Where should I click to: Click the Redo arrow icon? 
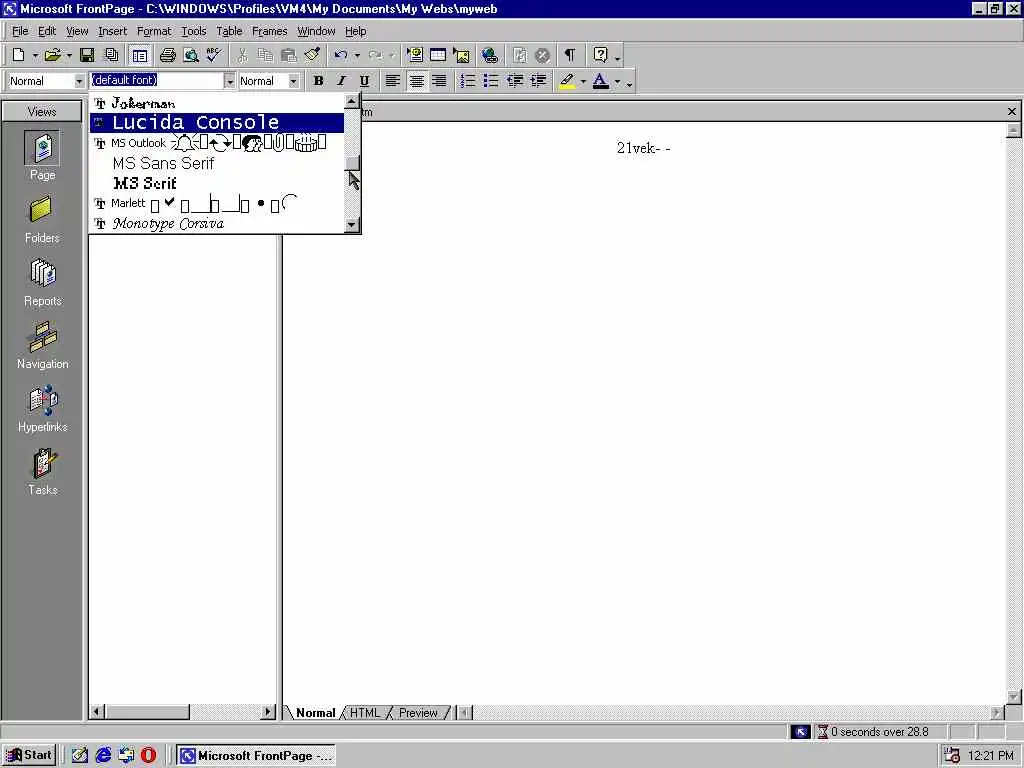click(x=376, y=56)
